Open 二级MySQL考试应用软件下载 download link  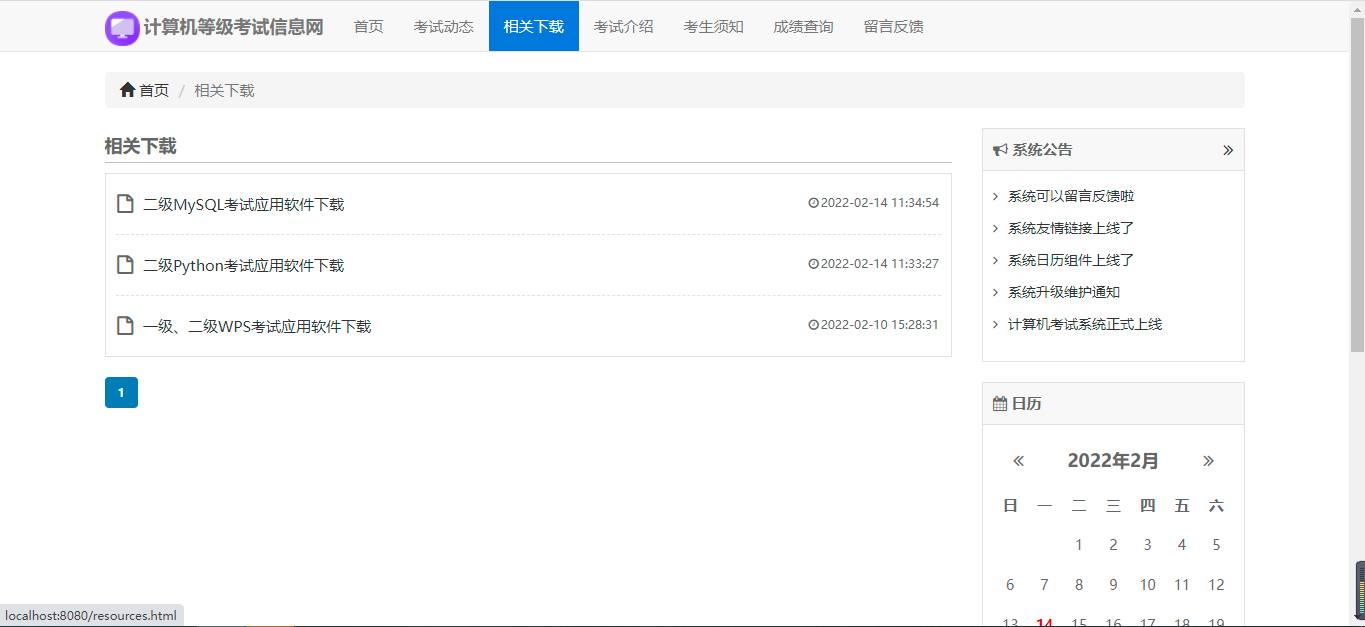244,205
